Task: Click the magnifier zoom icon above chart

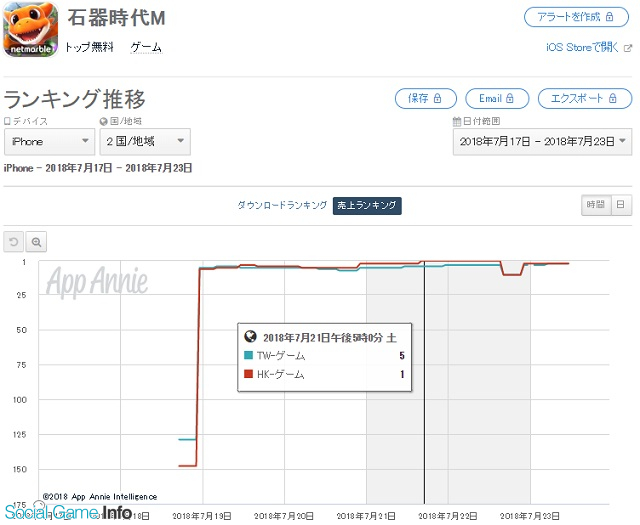Action: [x=36, y=242]
